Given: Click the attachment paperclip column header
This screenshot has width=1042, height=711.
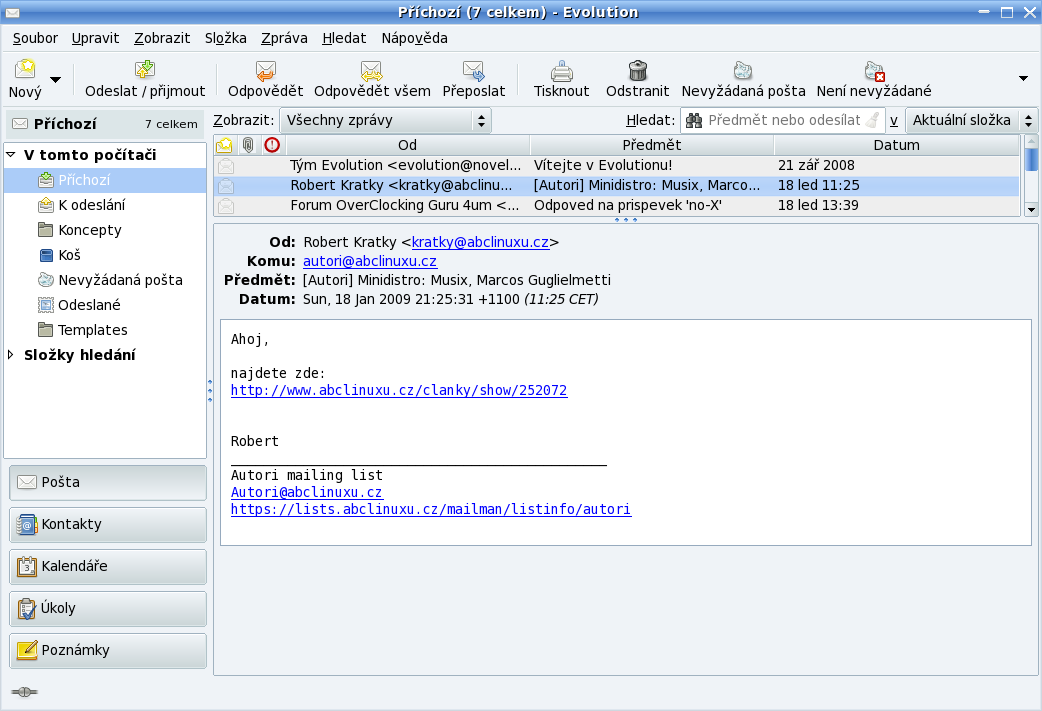Looking at the screenshot, I should click(x=248, y=145).
